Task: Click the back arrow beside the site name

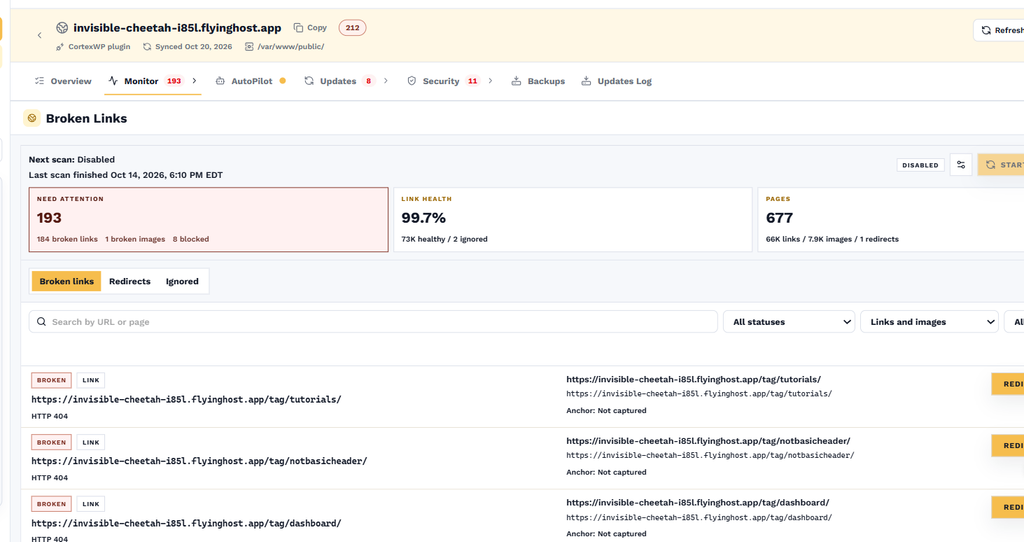Action: tap(39, 35)
